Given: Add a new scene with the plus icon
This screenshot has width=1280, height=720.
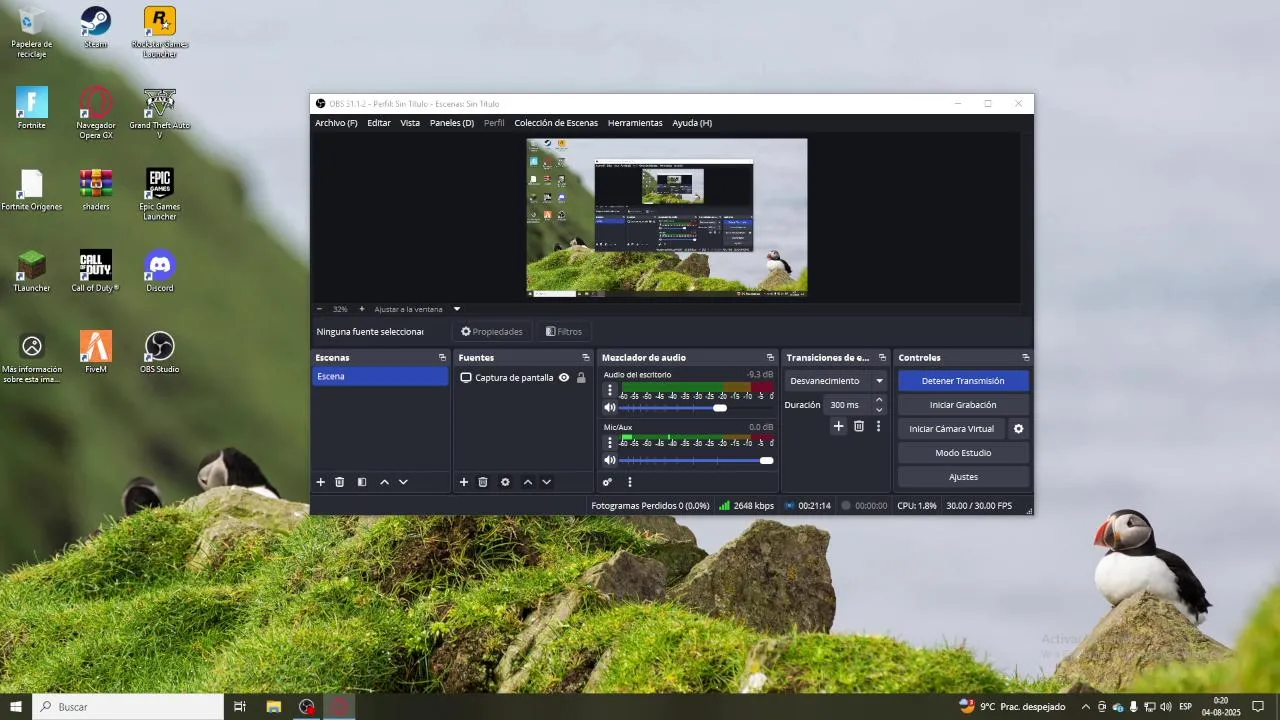Looking at the screenshot, I should (x=321, y=482).
